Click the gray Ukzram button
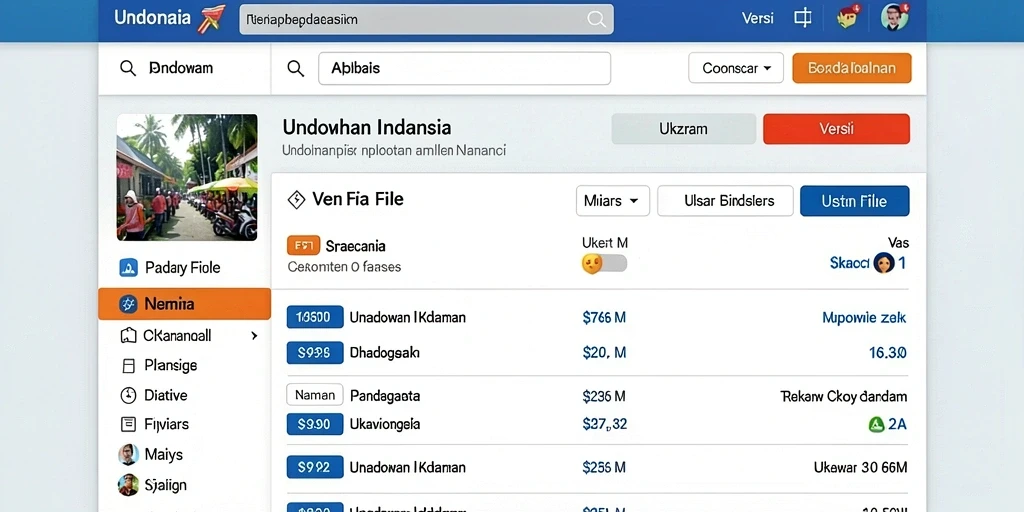The width and height of the screenshot is (1024, 512). coord(683,129)
